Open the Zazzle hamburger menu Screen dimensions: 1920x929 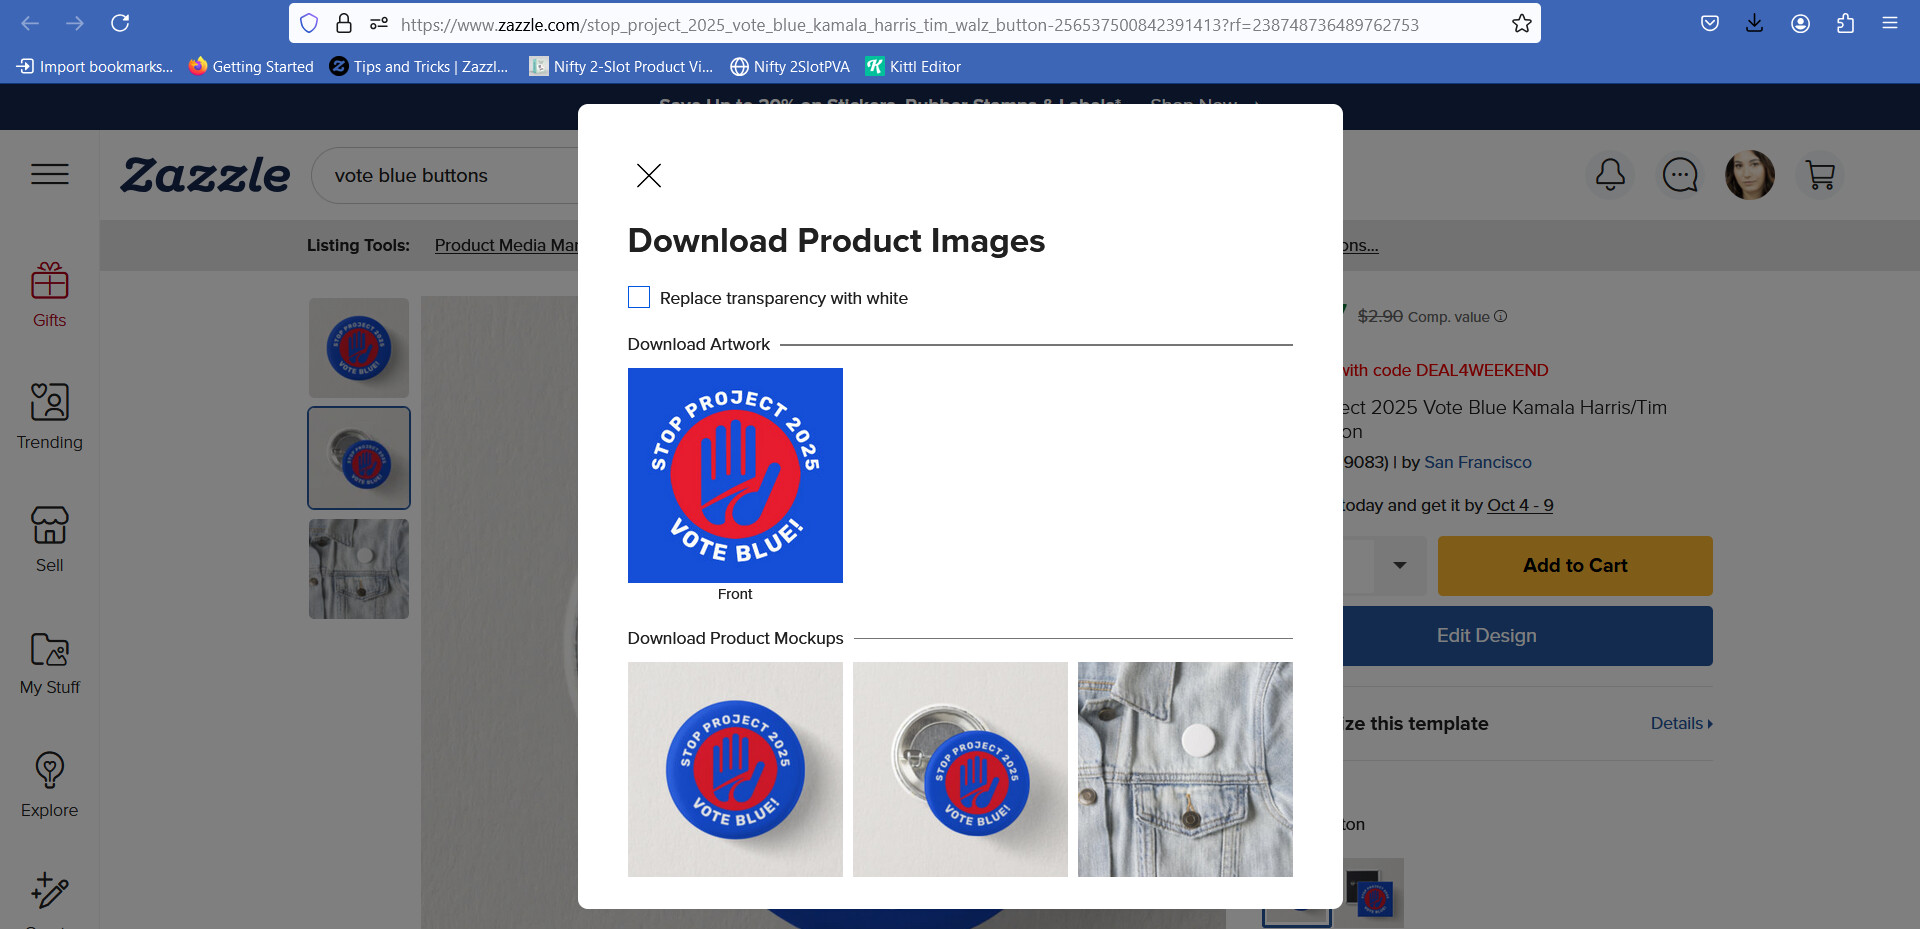point(50,175)
